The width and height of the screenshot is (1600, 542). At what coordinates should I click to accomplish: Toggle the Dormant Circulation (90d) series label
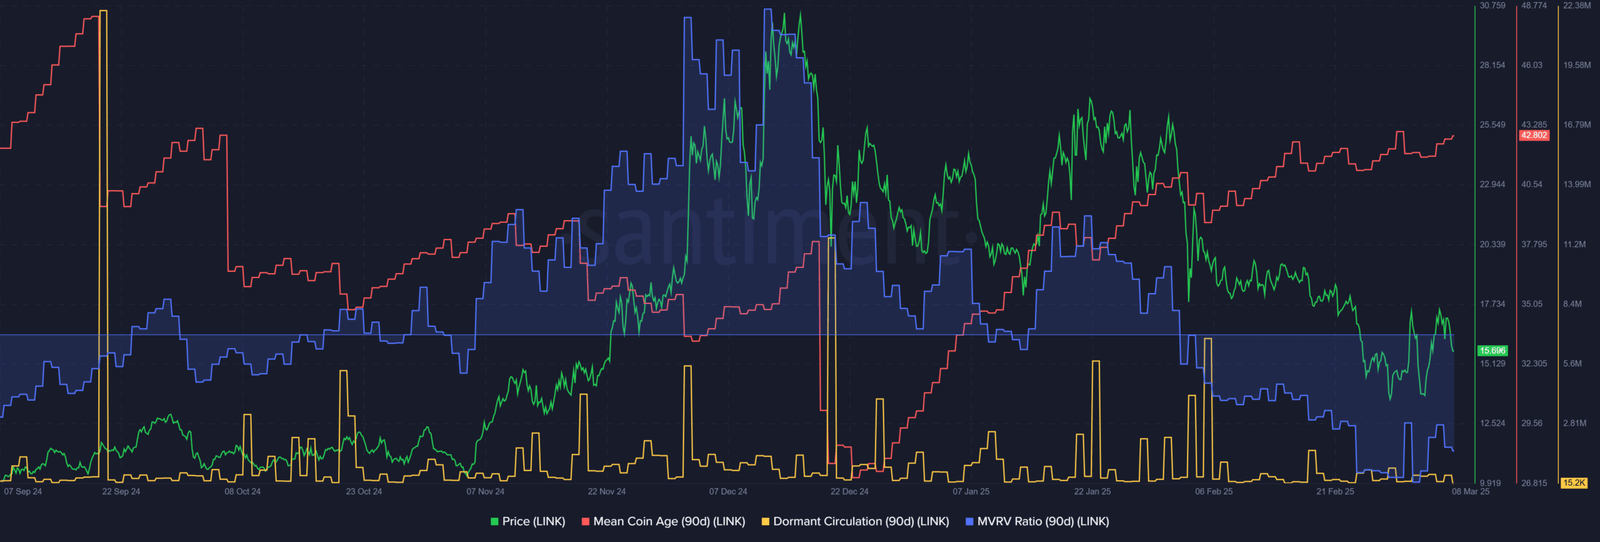[x=861, y=522]
